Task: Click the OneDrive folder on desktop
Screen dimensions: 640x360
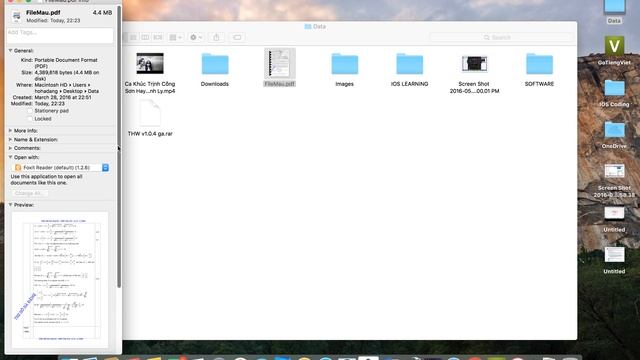Action: (614, 130)
